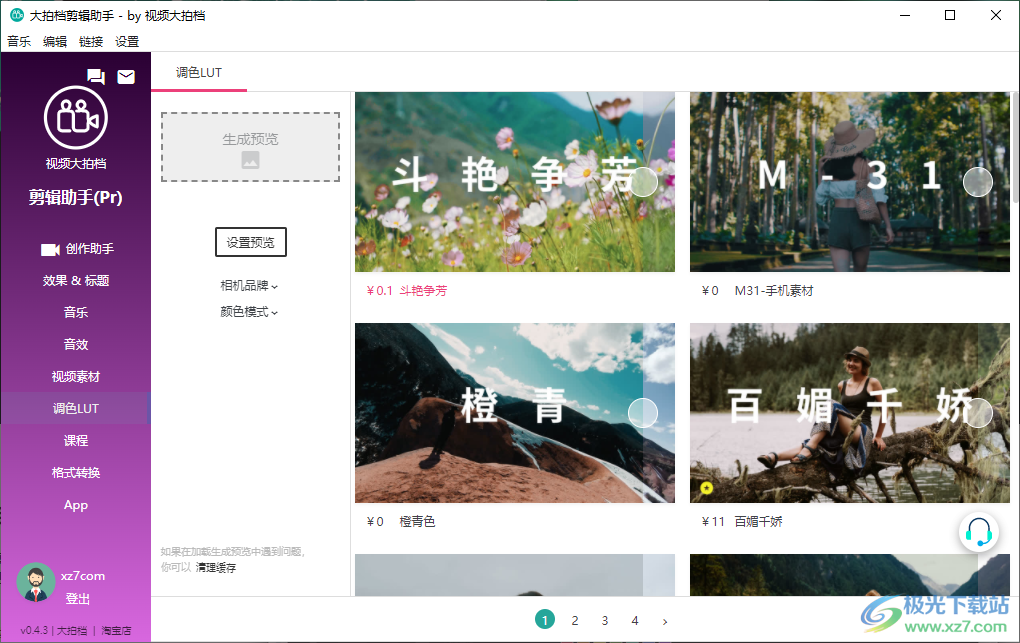Image resolution: width=1020 pixels, height=643 pixels.
Task: Open the 百媚千娇 LUT thumbnail
Action: pos(850,413)
